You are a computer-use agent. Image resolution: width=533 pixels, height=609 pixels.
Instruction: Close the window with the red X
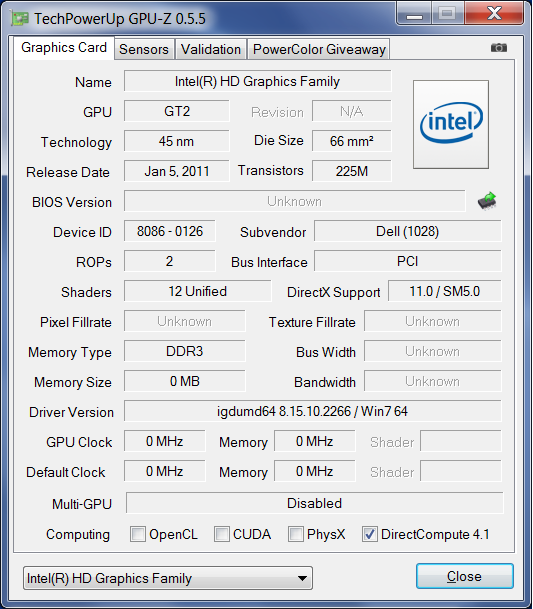494,13
